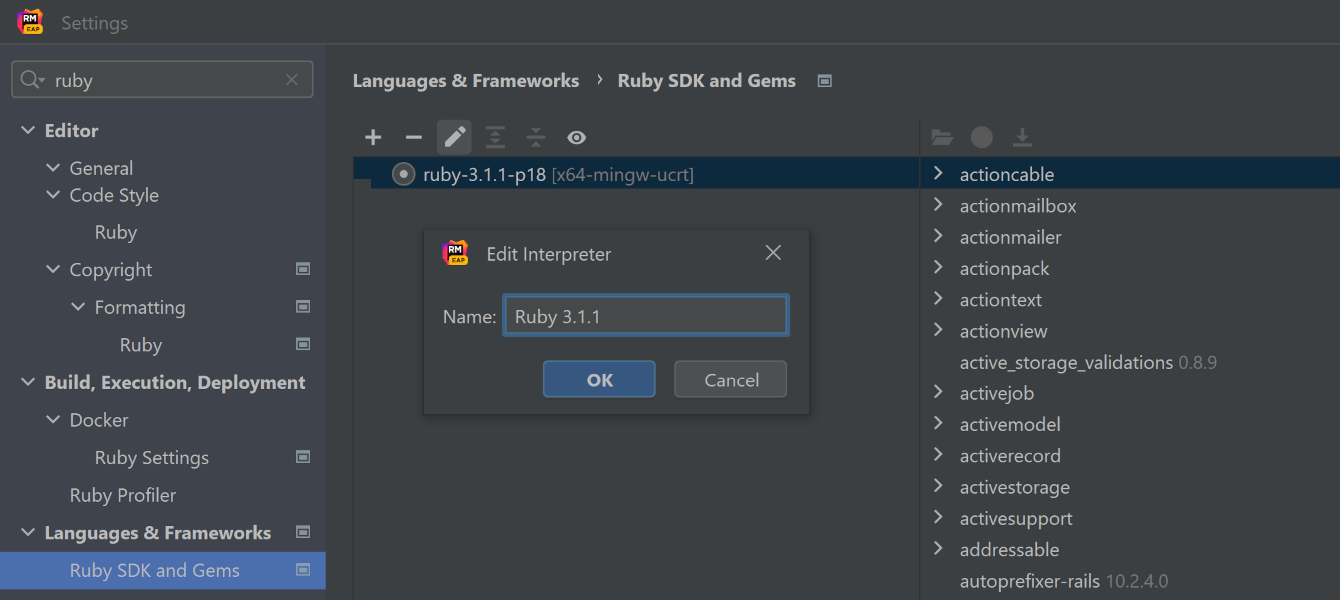1340x600 pixels.
Task: Open the Ruby Settings page under Docker
Action: [x=151, y=458]
